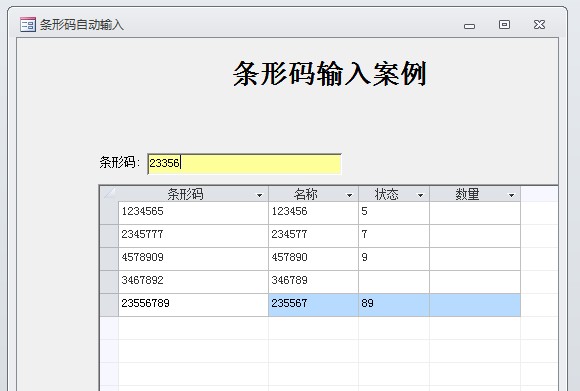Image resolution: width=580 pixels, height=391 pixels.
Task: Click the barcode cell 23556789
Action: pos(193,305)
